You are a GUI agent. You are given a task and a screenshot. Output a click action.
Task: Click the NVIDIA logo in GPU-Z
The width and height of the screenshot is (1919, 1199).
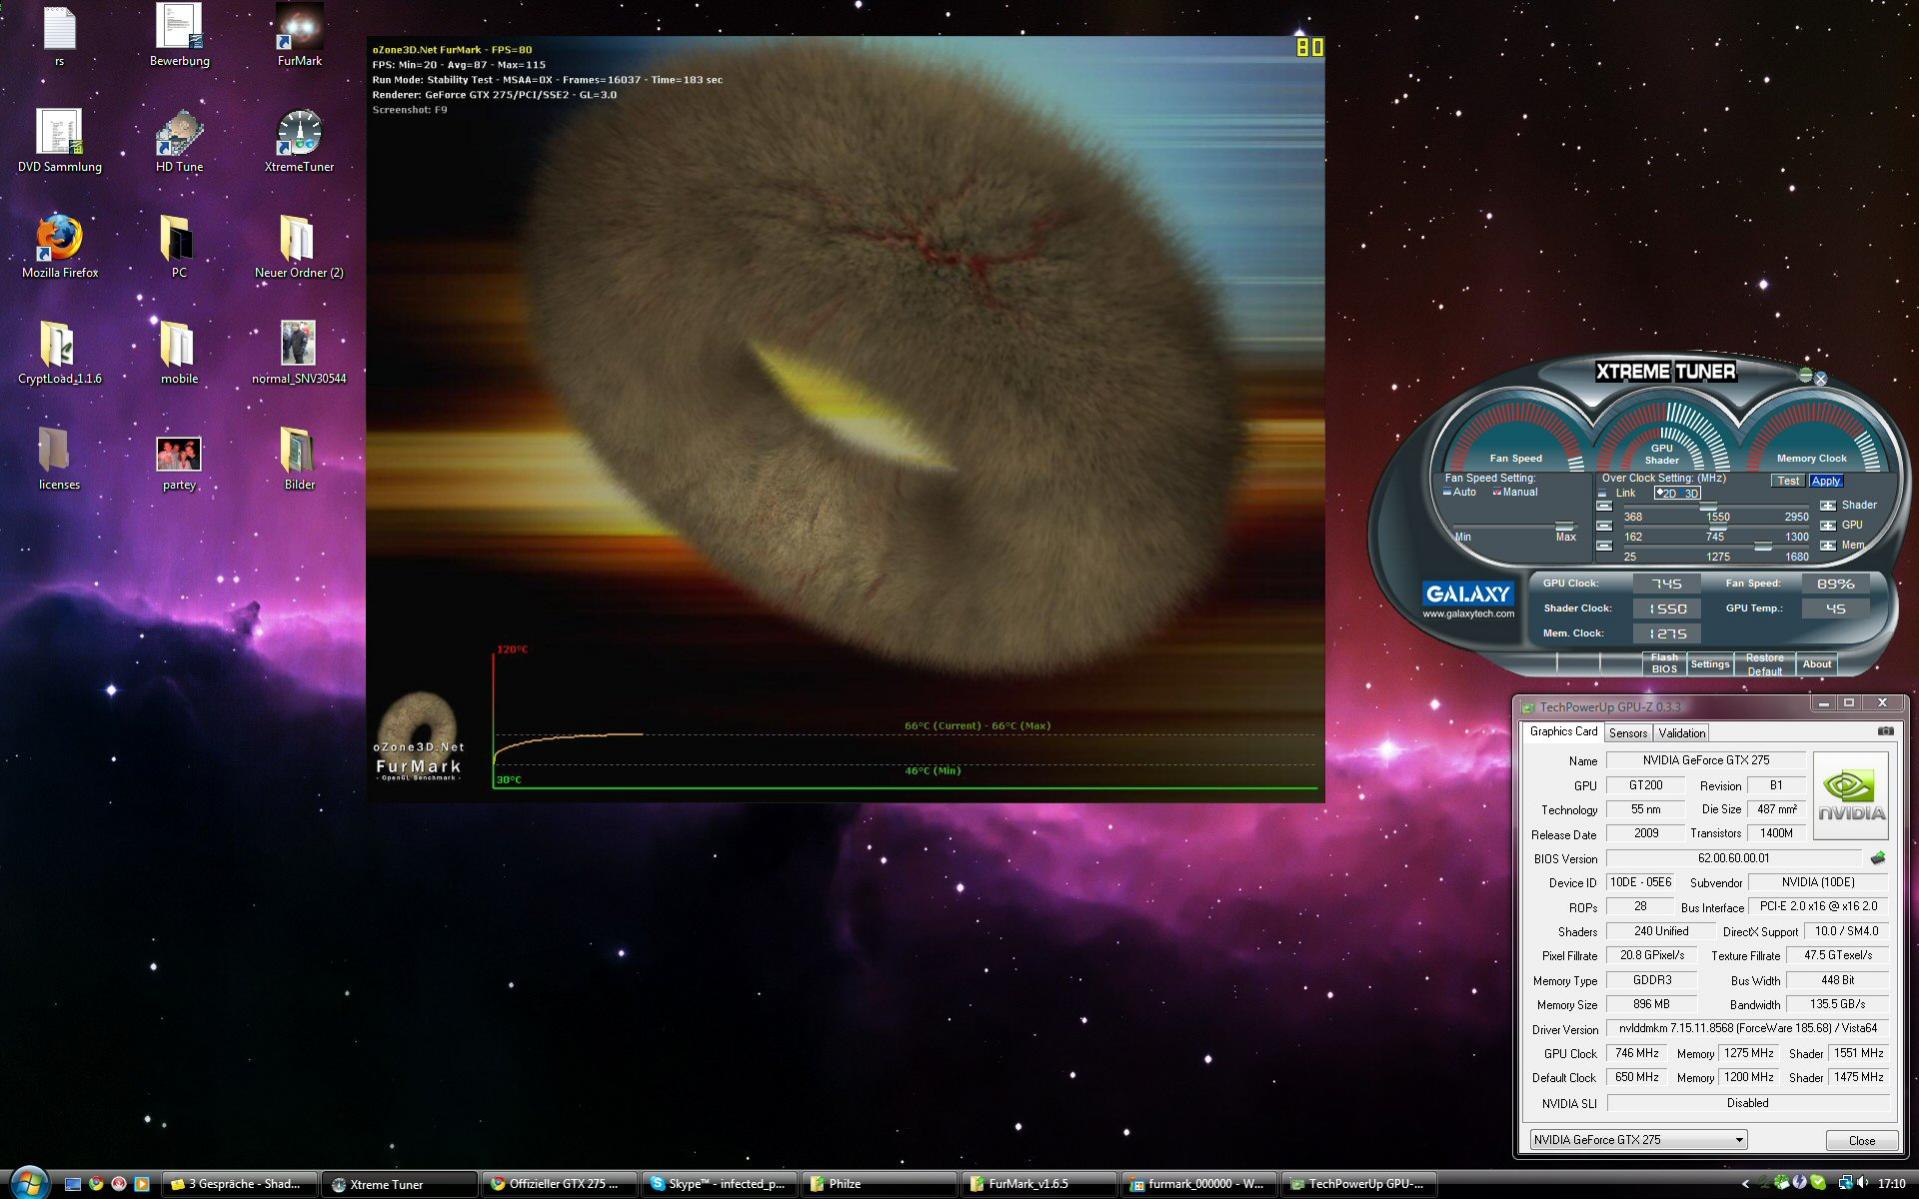1850,795
